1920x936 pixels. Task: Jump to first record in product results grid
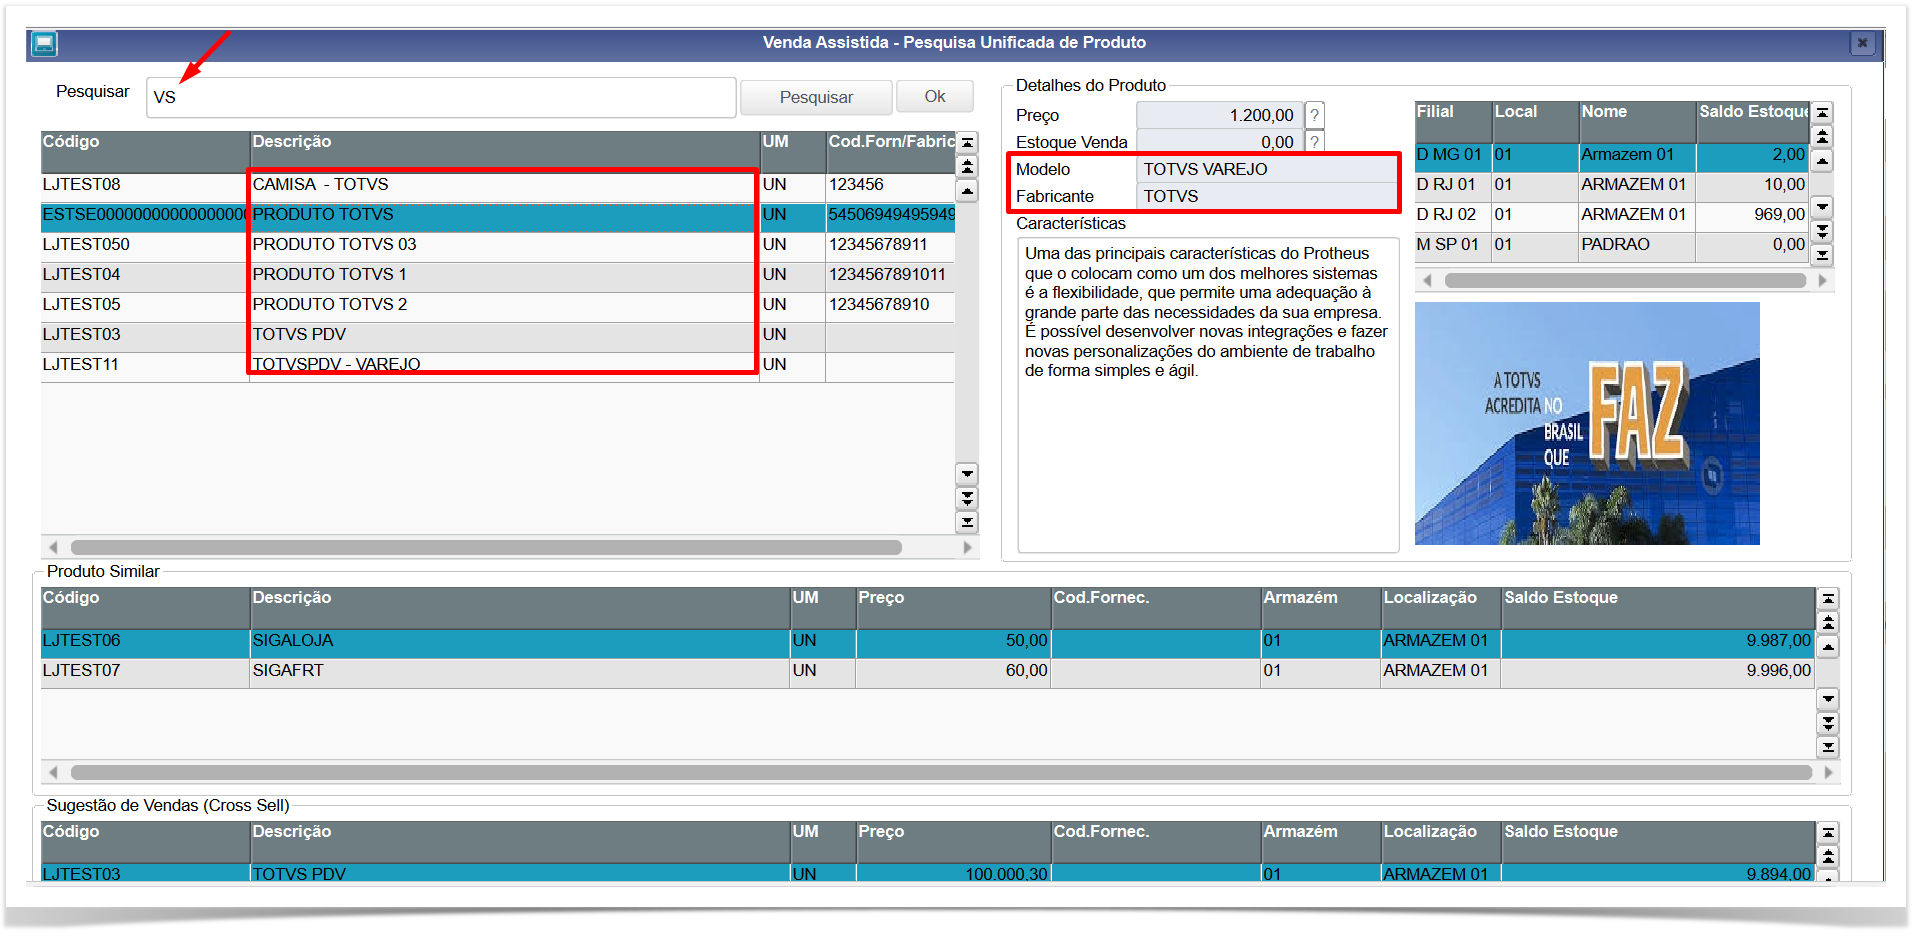[967, 142]
